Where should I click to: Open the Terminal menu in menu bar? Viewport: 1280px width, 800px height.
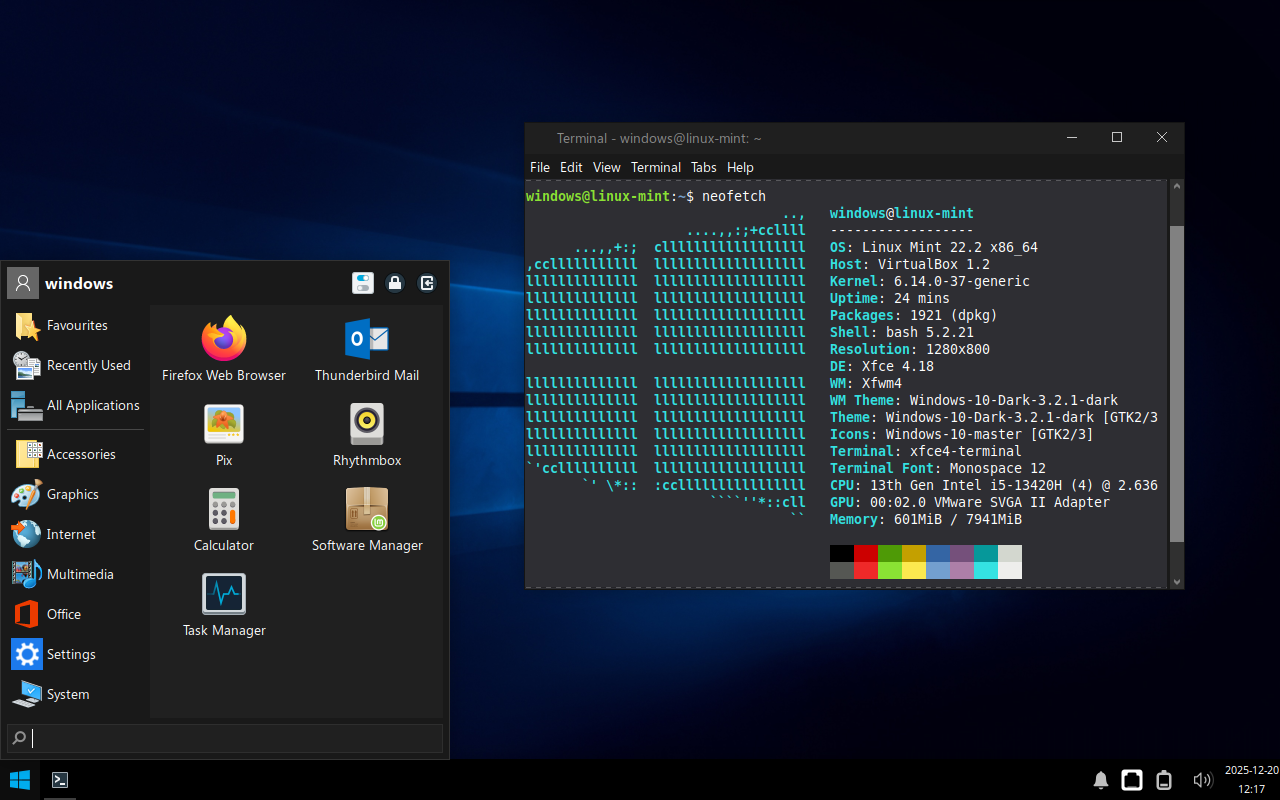pyautogui.click(x=655, y=167)
